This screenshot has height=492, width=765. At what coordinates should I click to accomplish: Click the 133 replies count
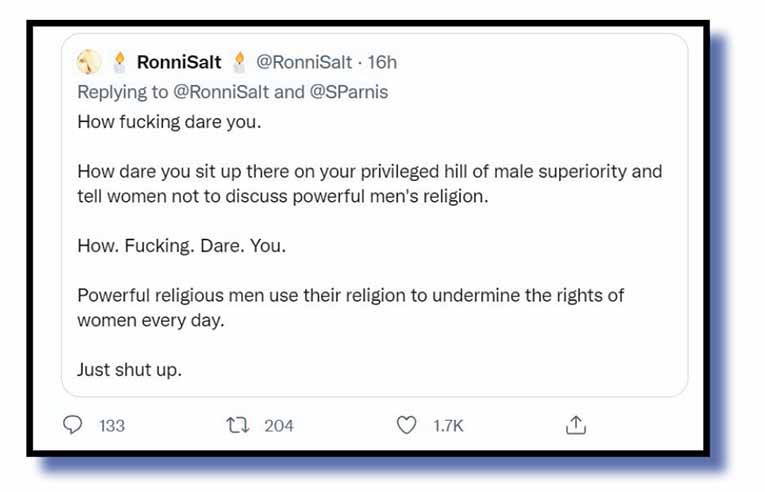click(x=112, y=426)
